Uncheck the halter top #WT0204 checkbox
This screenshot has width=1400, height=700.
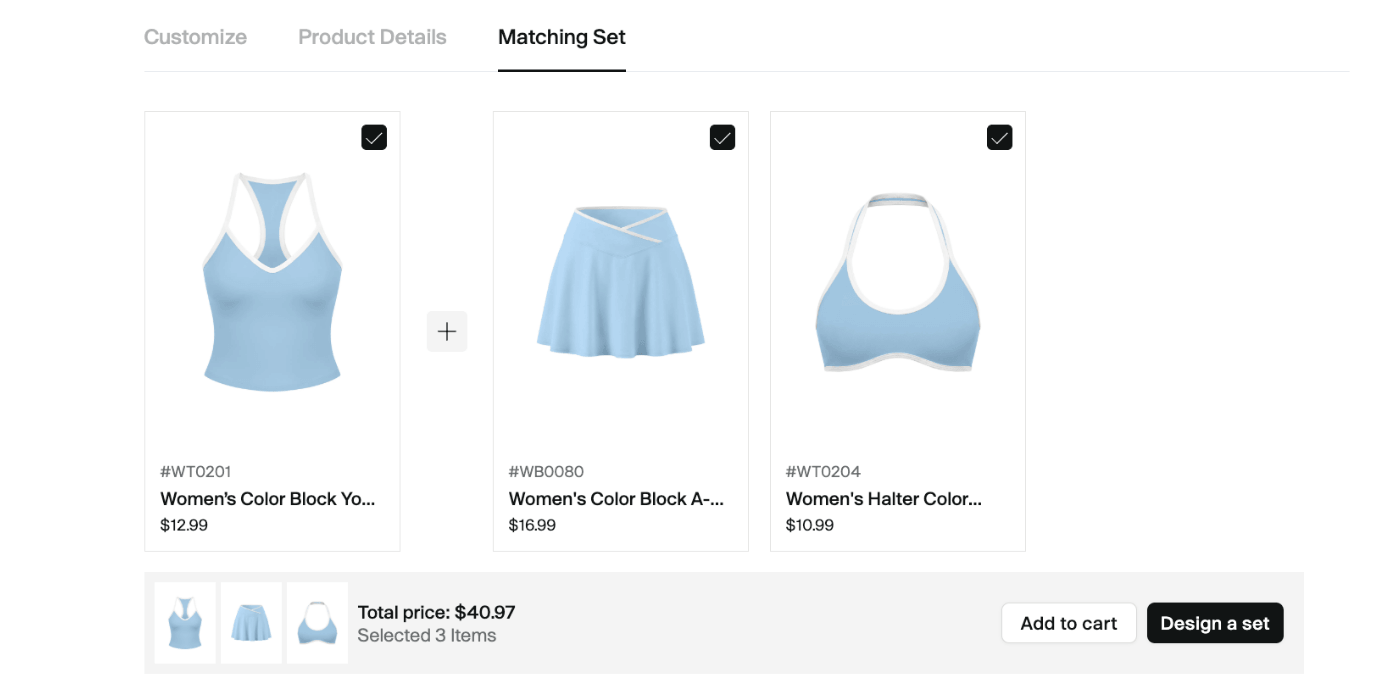[x=999, y=137]
